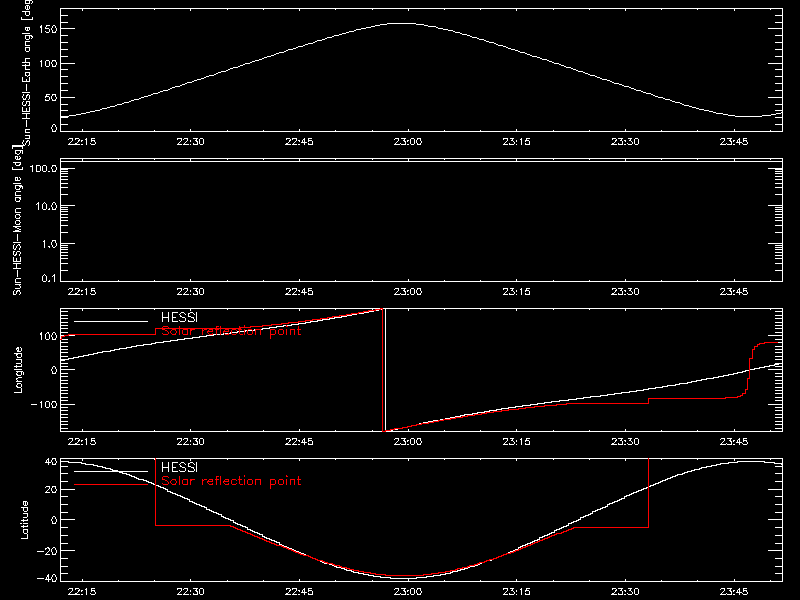Click the -100 tick on Longitude axis

tap(44, 404)
